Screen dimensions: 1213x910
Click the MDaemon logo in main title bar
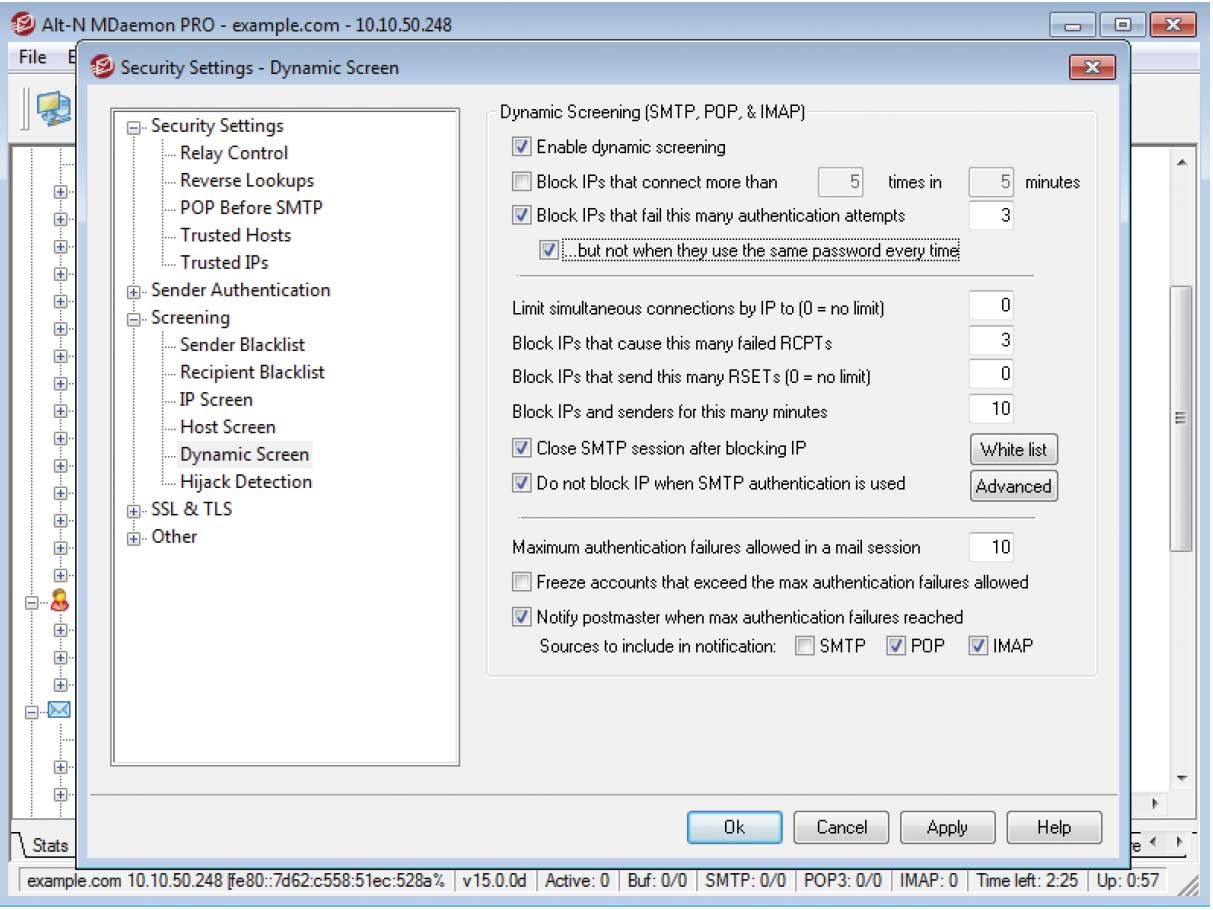[22, 24]
